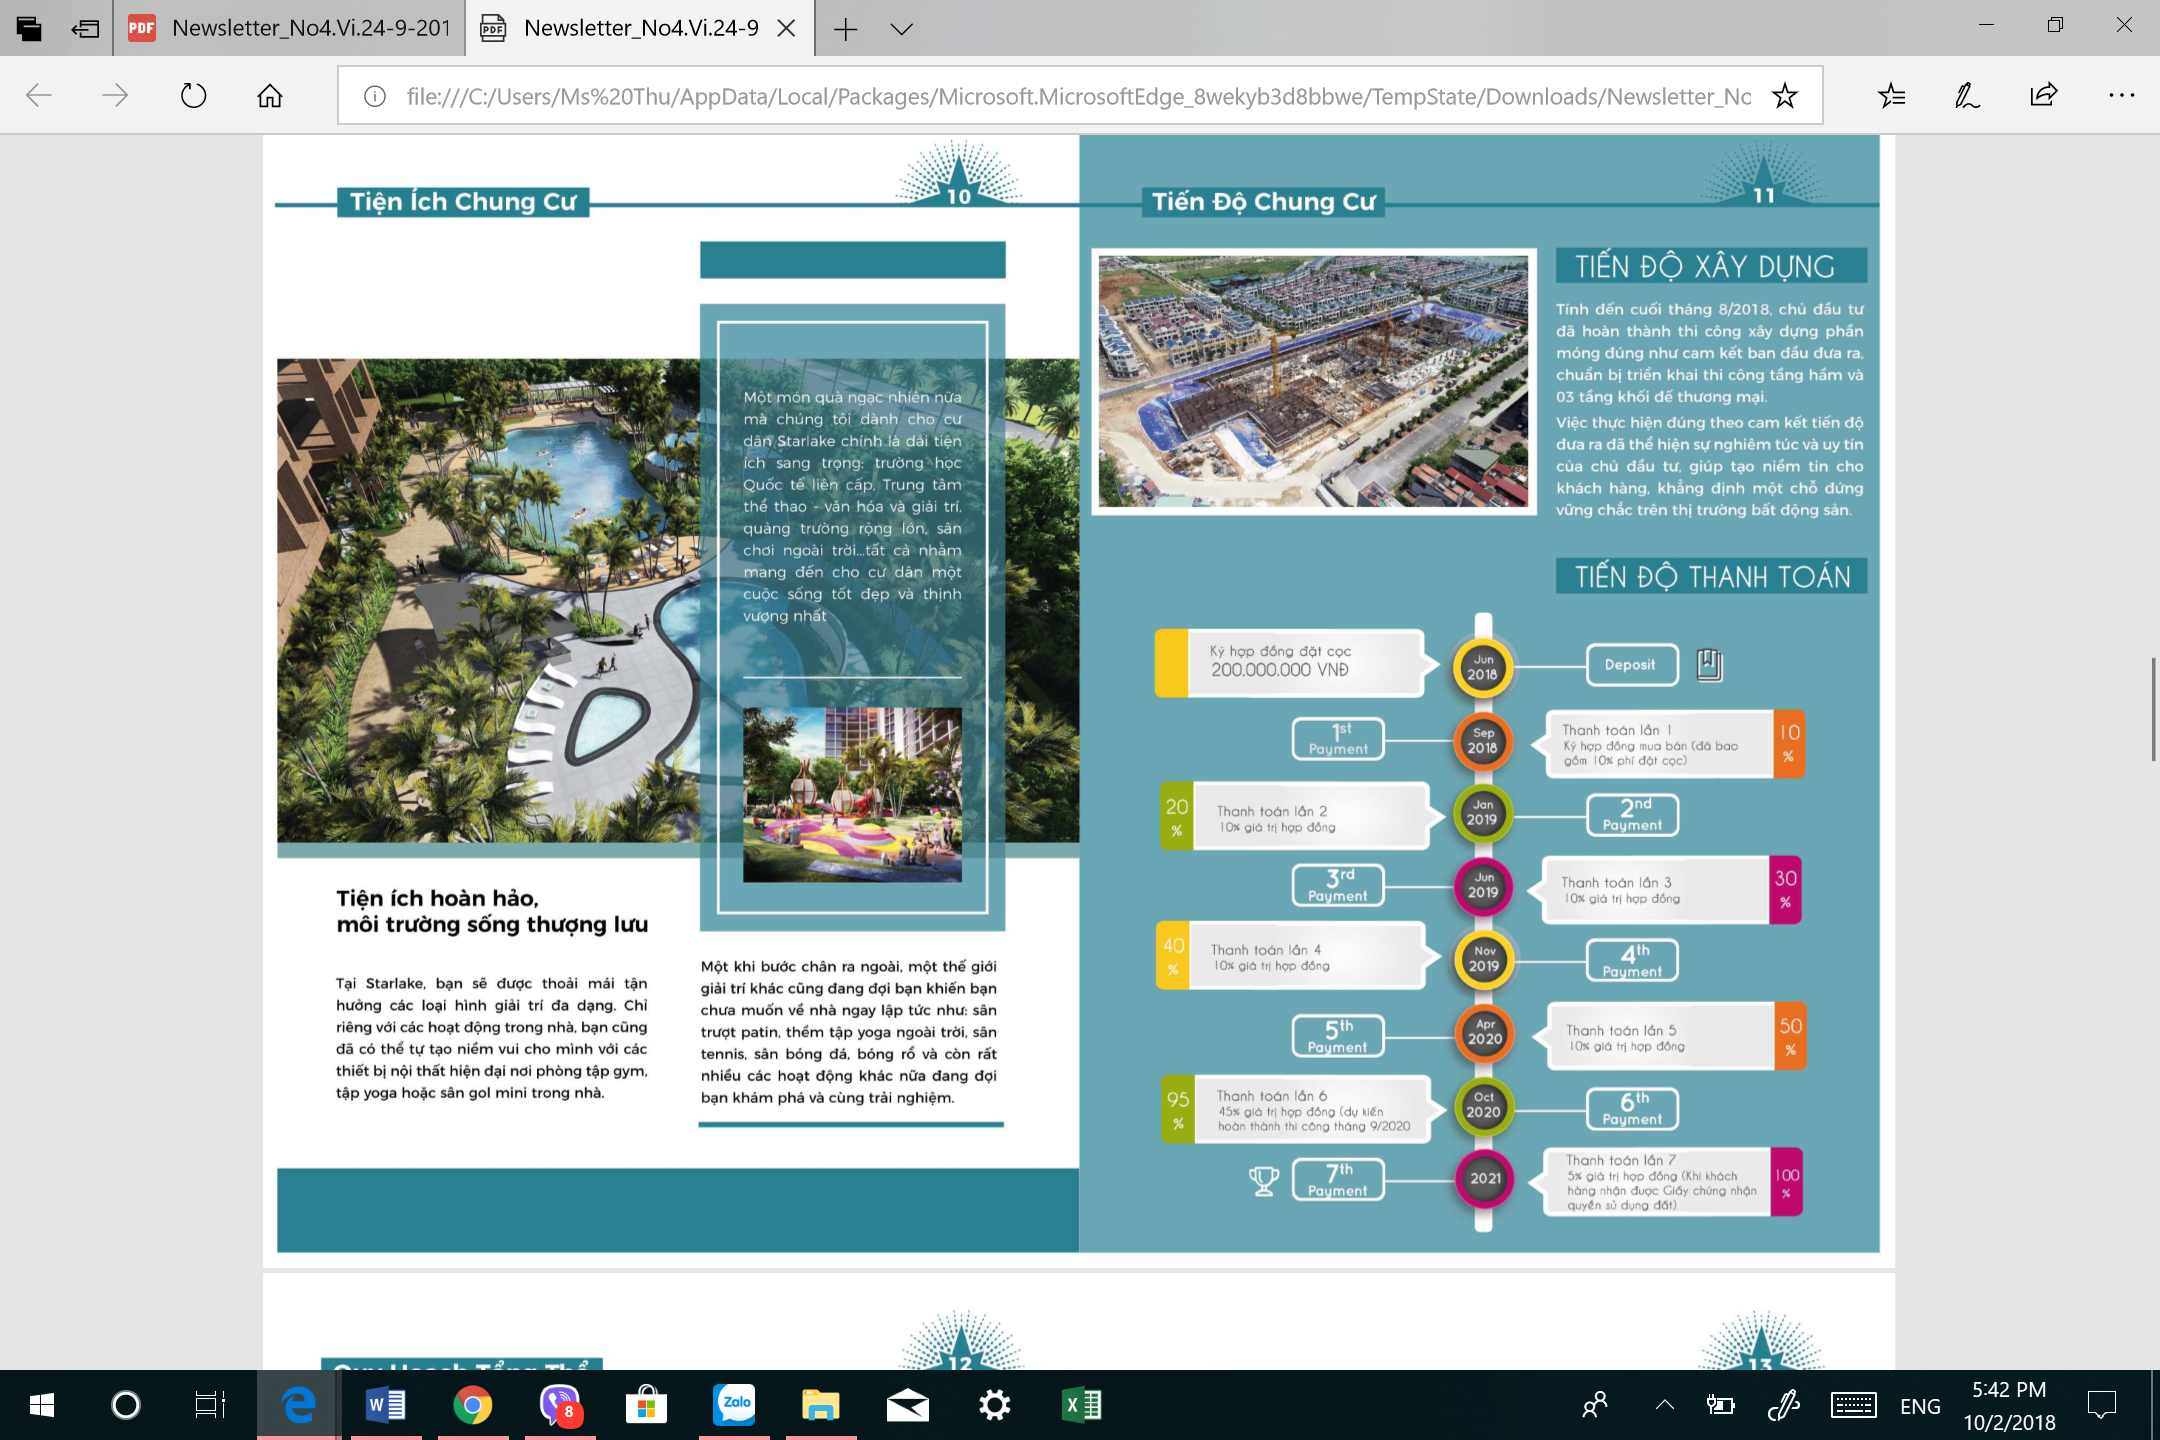Image resolution: width=2160 pixels, height=1440 pixels.
Task: Switch to first Newsletter_No4 PDF tab
Action: [x=290, y=28]
